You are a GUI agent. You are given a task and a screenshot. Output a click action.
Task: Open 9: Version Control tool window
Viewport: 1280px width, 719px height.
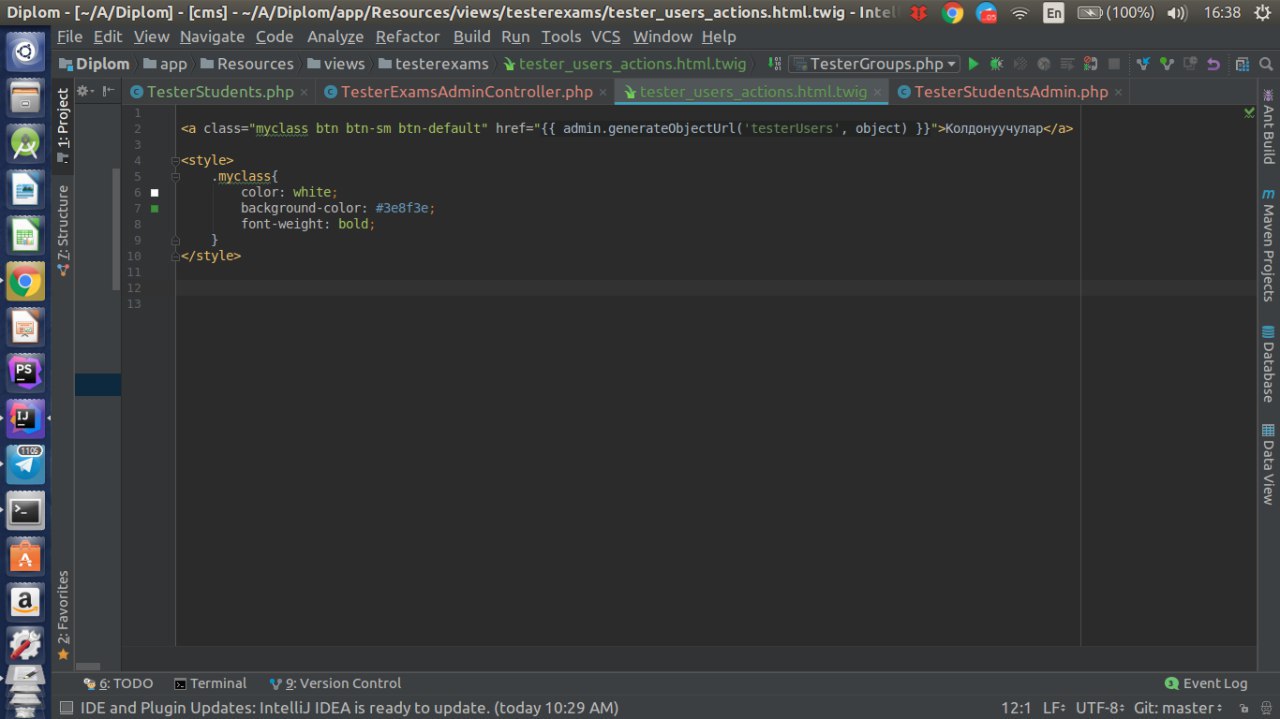pyautogui.click(x=335, y=684)
